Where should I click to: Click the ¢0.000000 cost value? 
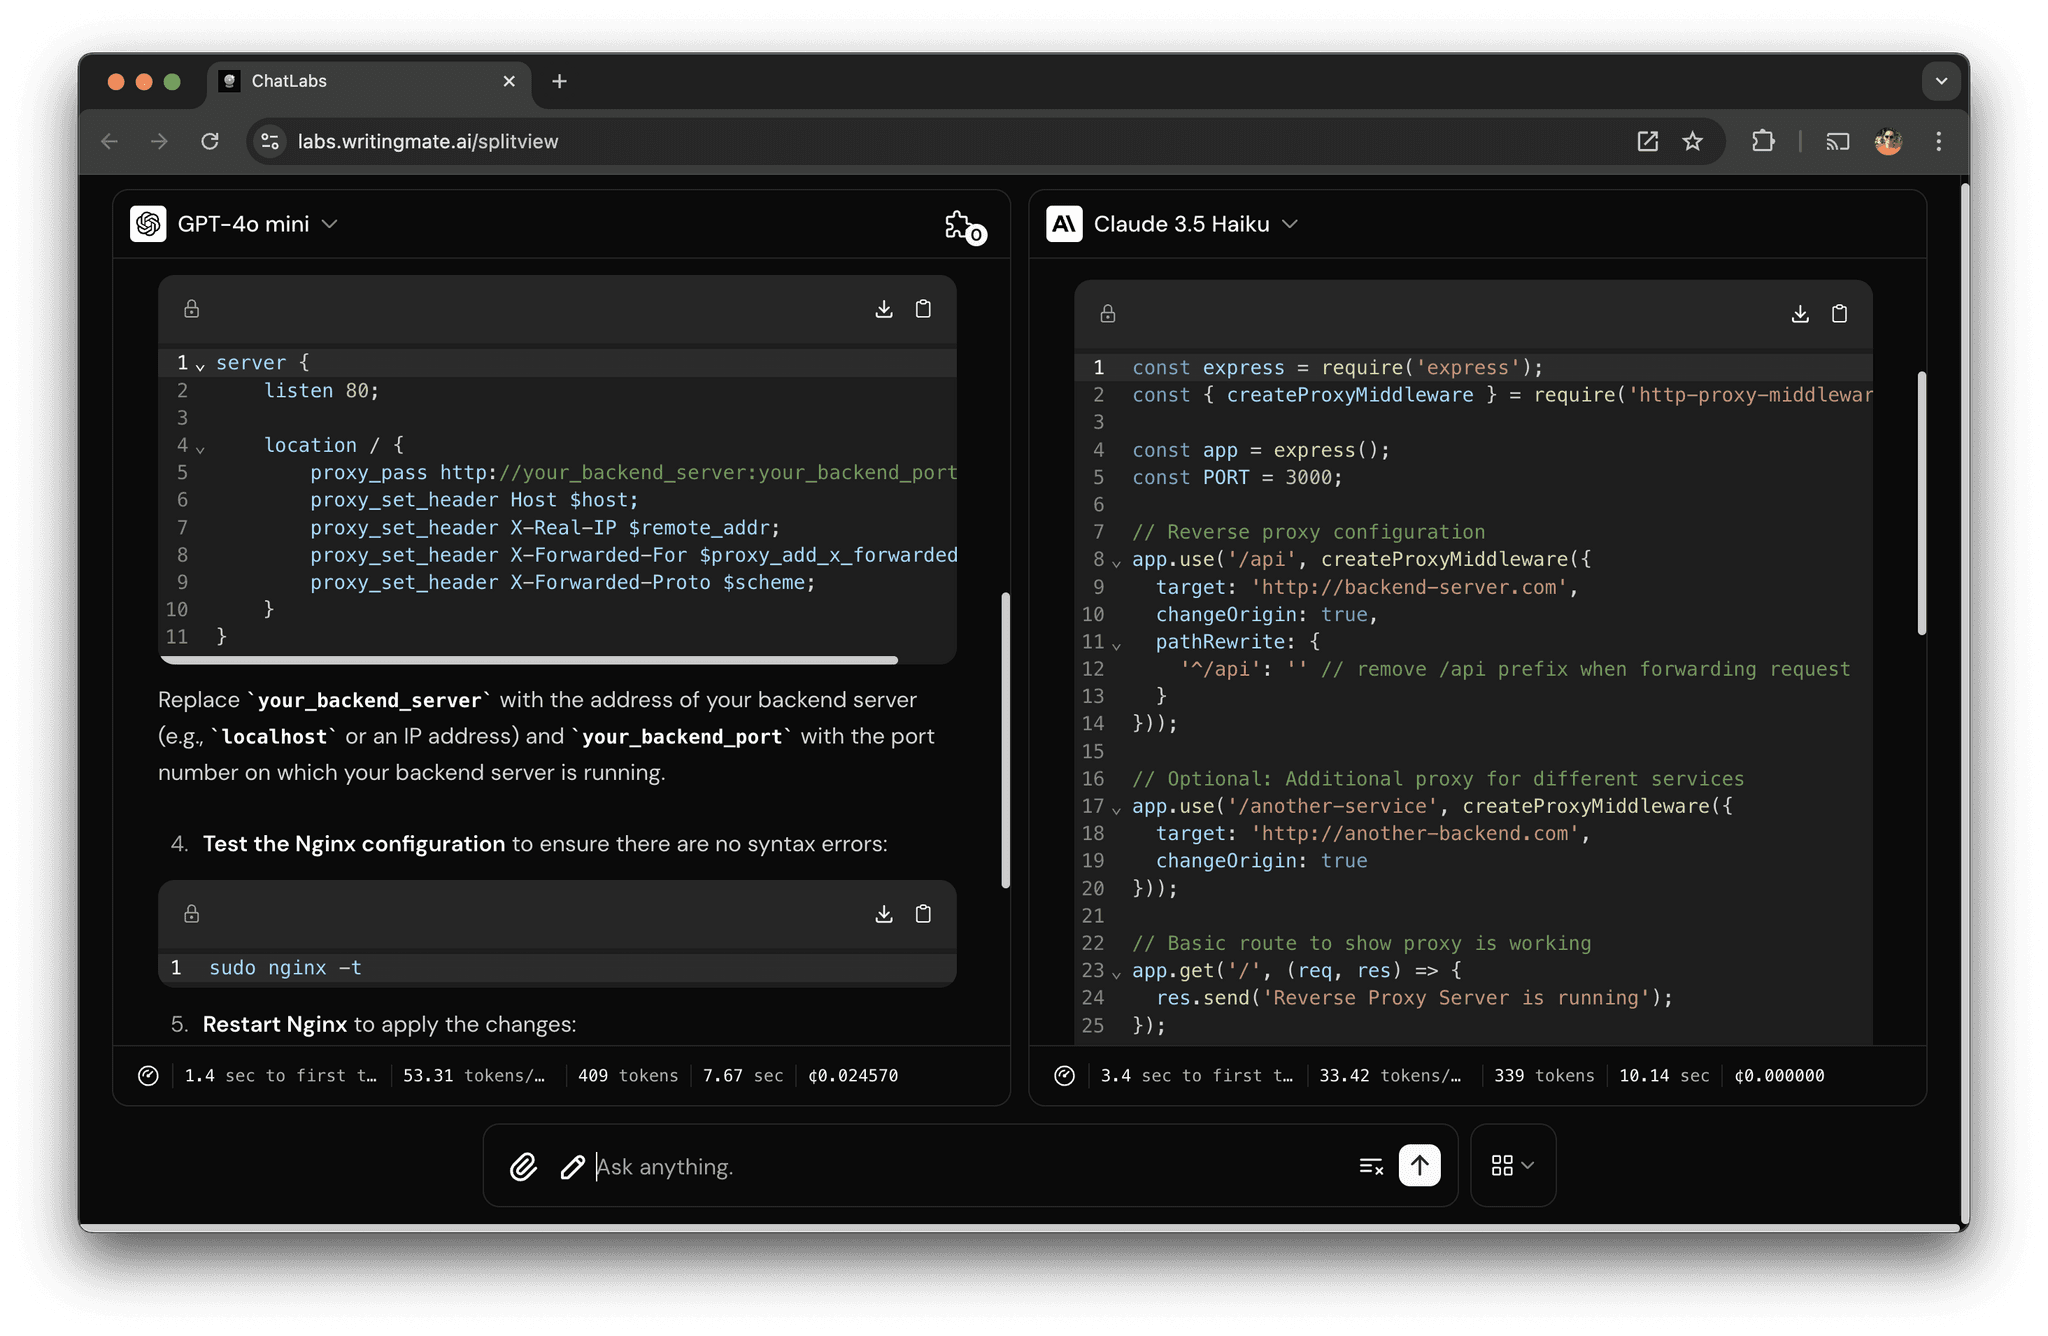click(1780, 1076)
